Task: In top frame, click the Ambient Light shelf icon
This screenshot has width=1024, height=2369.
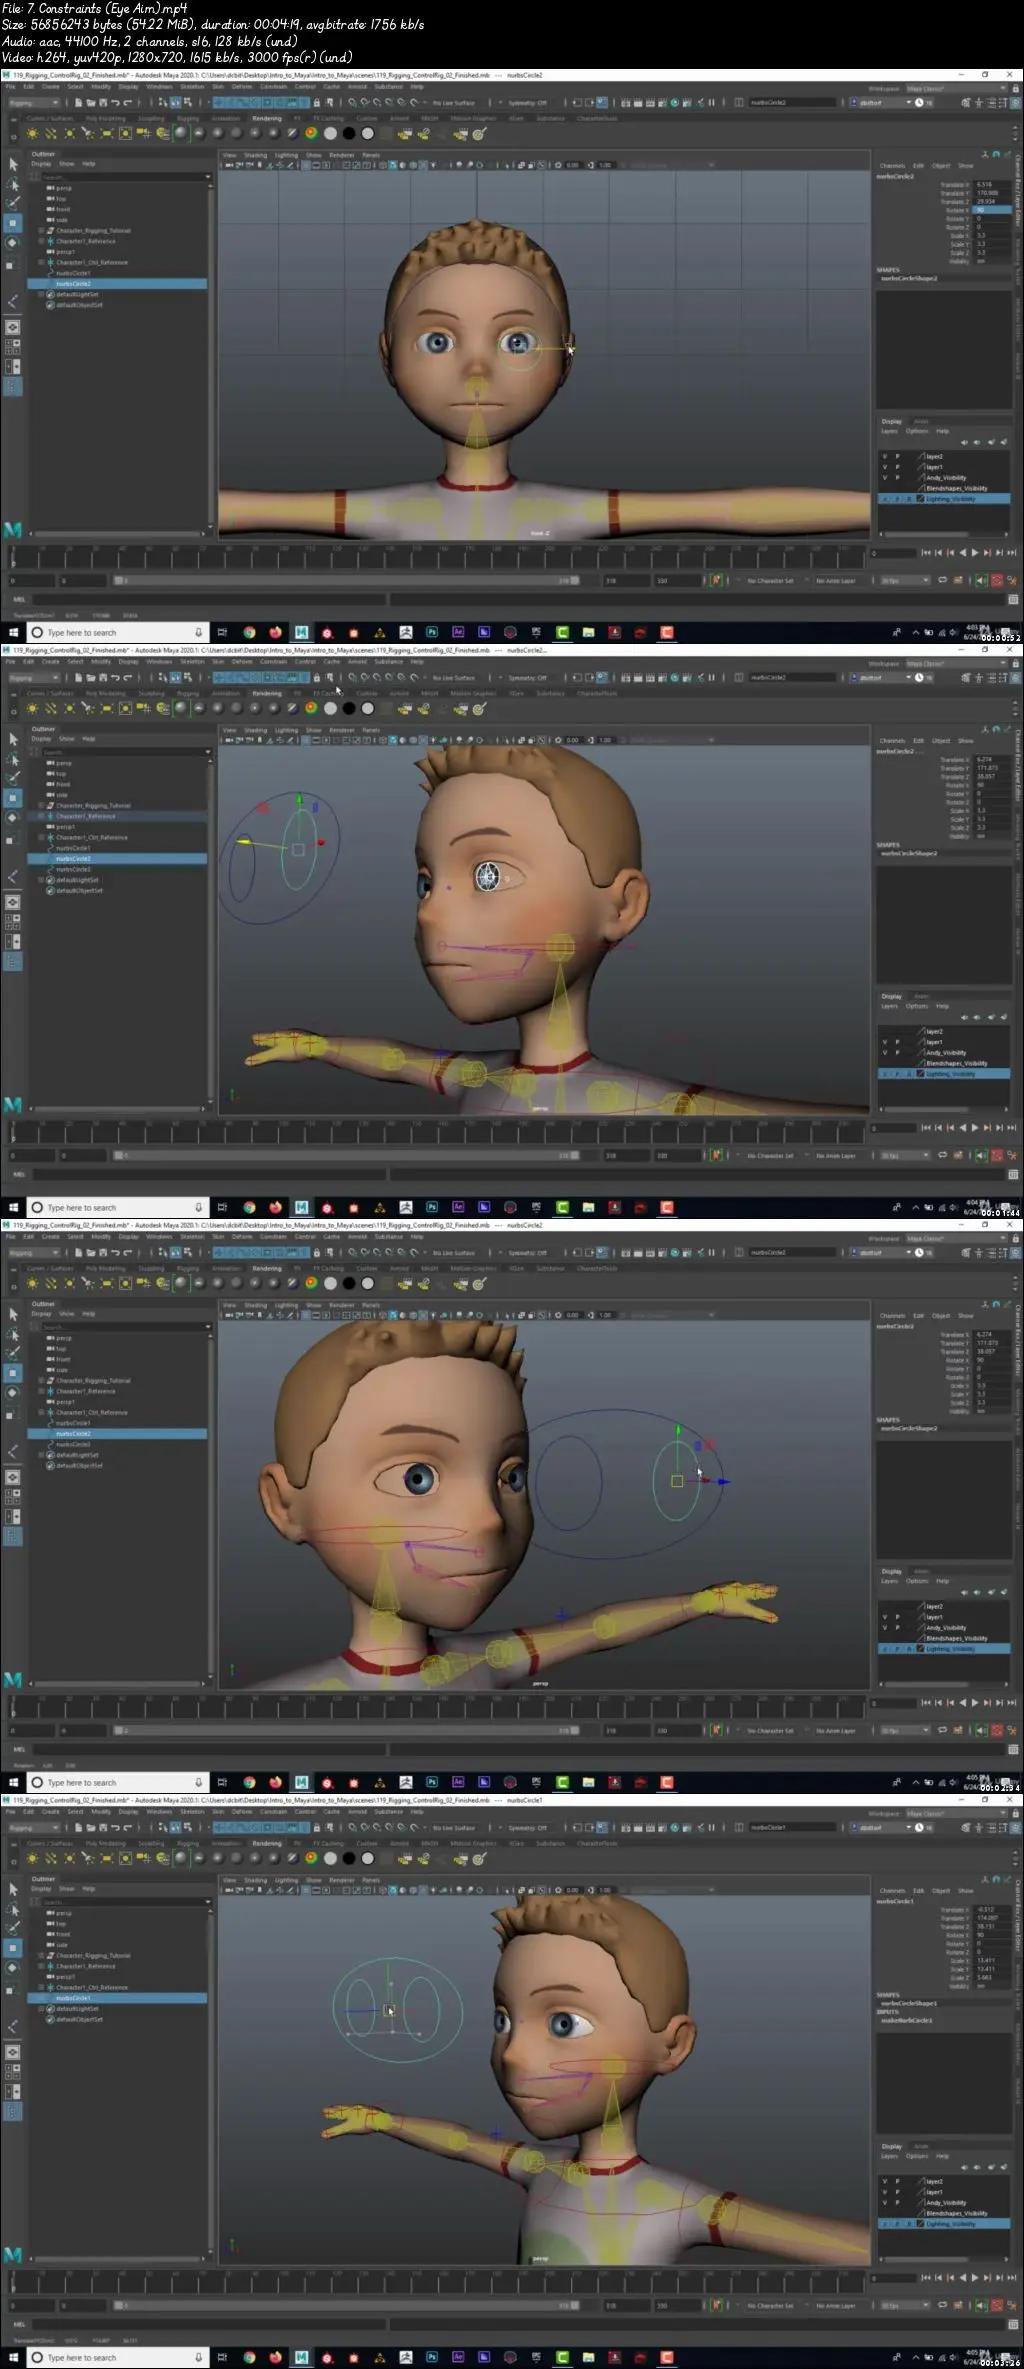Action: tap(33, 133)
